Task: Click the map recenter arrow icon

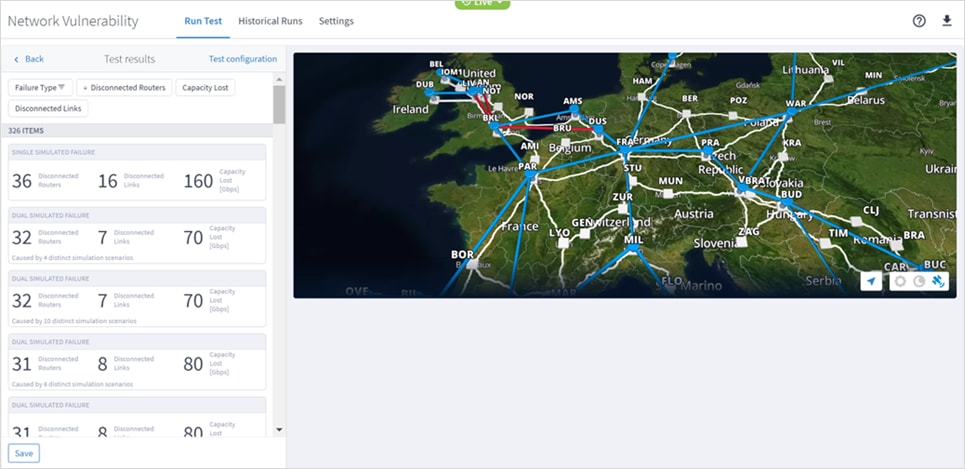Action: pyautogui.click(x=871, y=281)
